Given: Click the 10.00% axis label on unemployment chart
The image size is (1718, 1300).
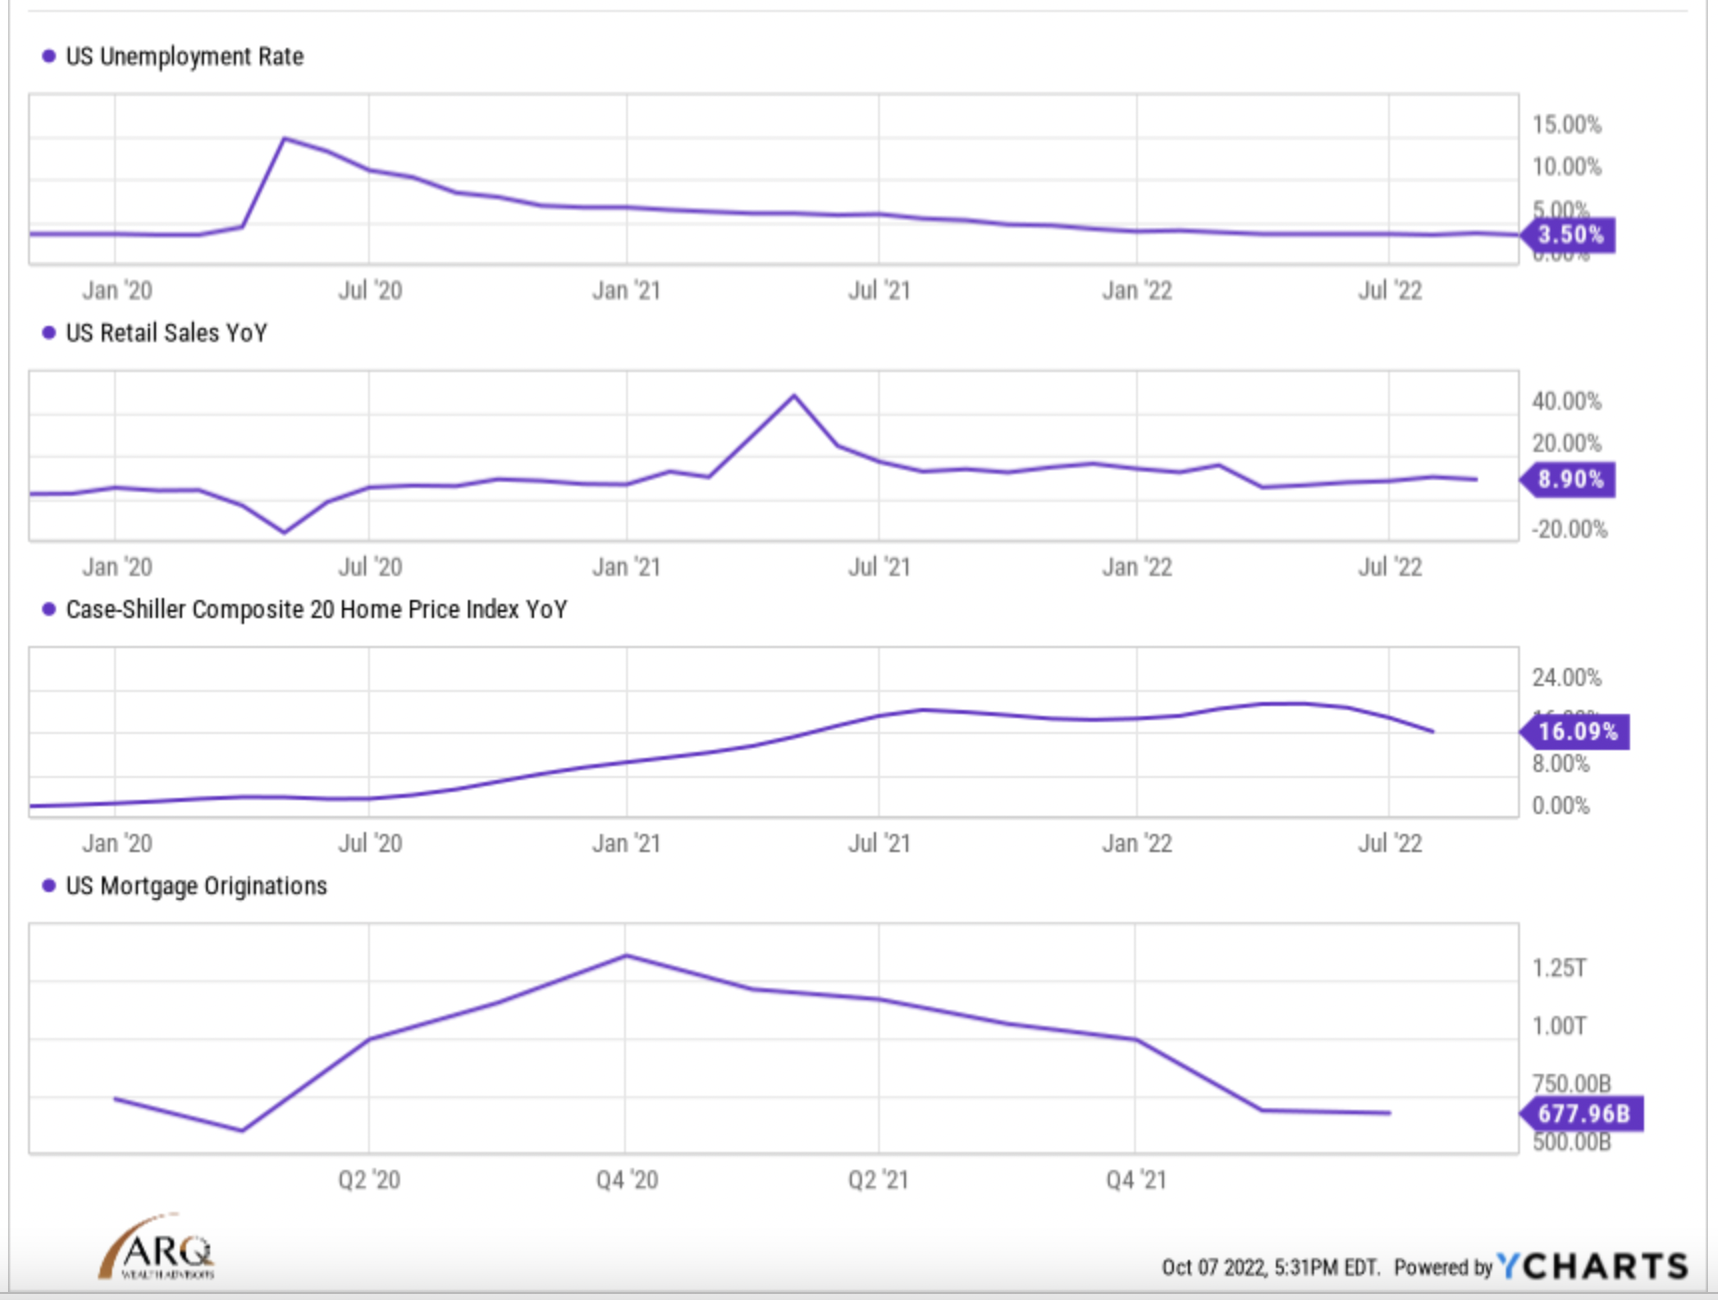Looking at the screenshot, I should pos(1566,167).
